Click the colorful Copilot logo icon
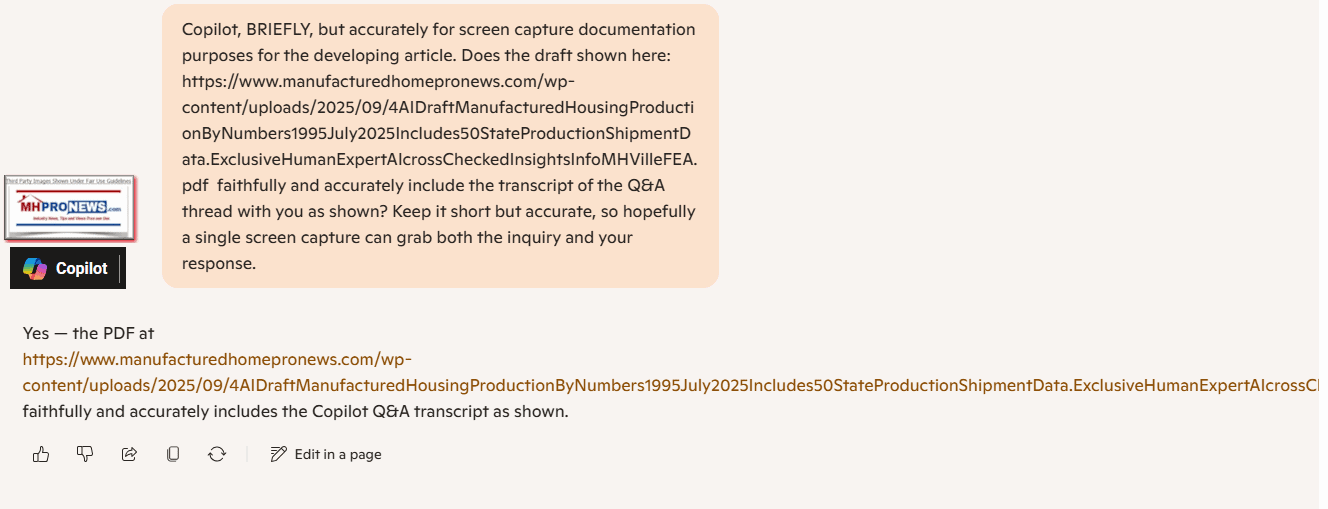 pyautogui.click(x=35, y=268)
